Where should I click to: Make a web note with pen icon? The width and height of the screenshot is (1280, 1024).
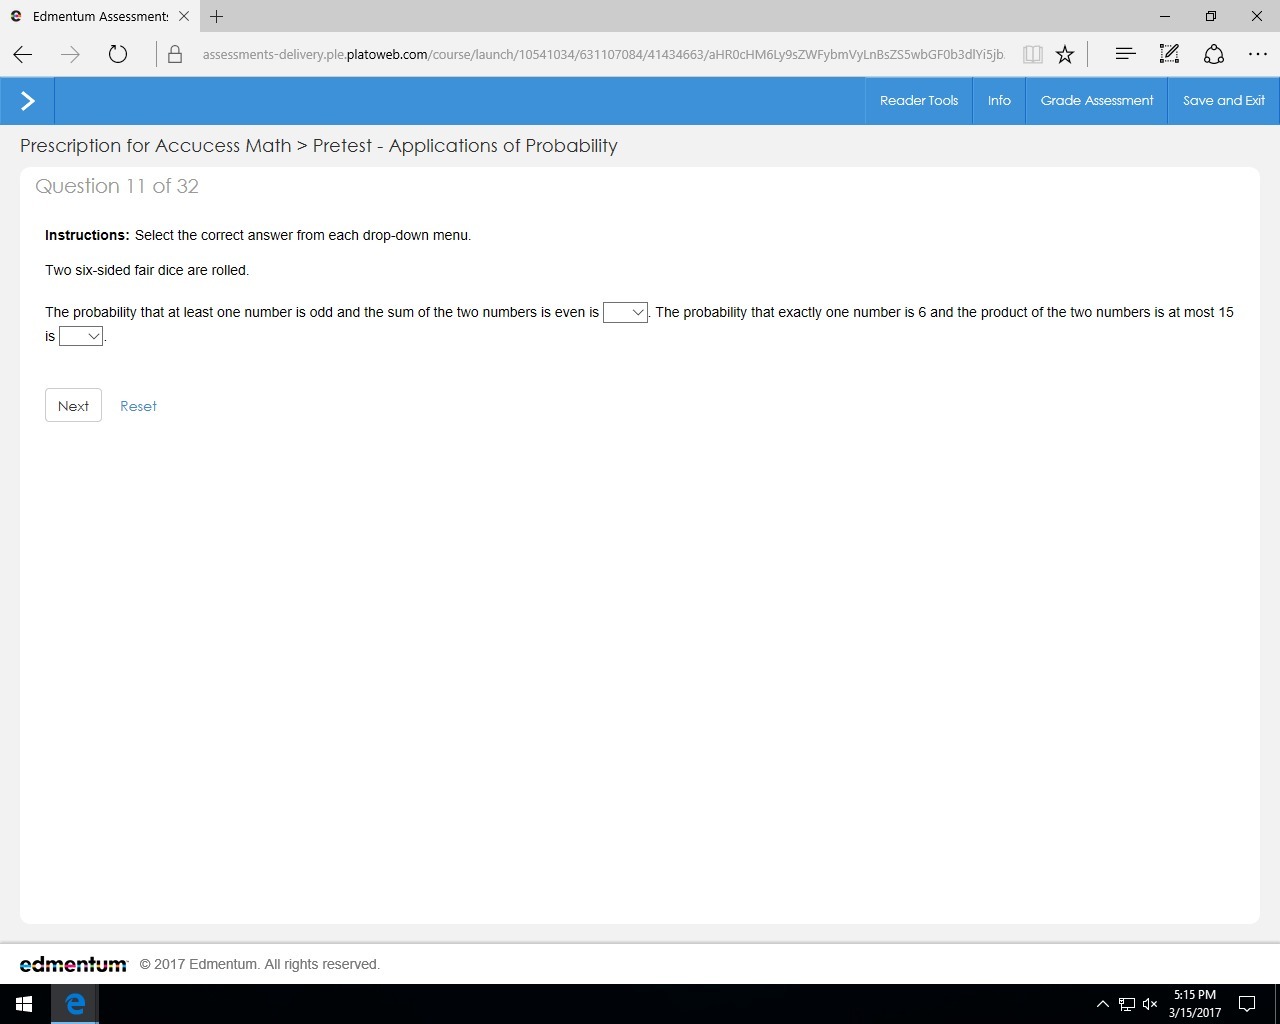pos(1169,54)
